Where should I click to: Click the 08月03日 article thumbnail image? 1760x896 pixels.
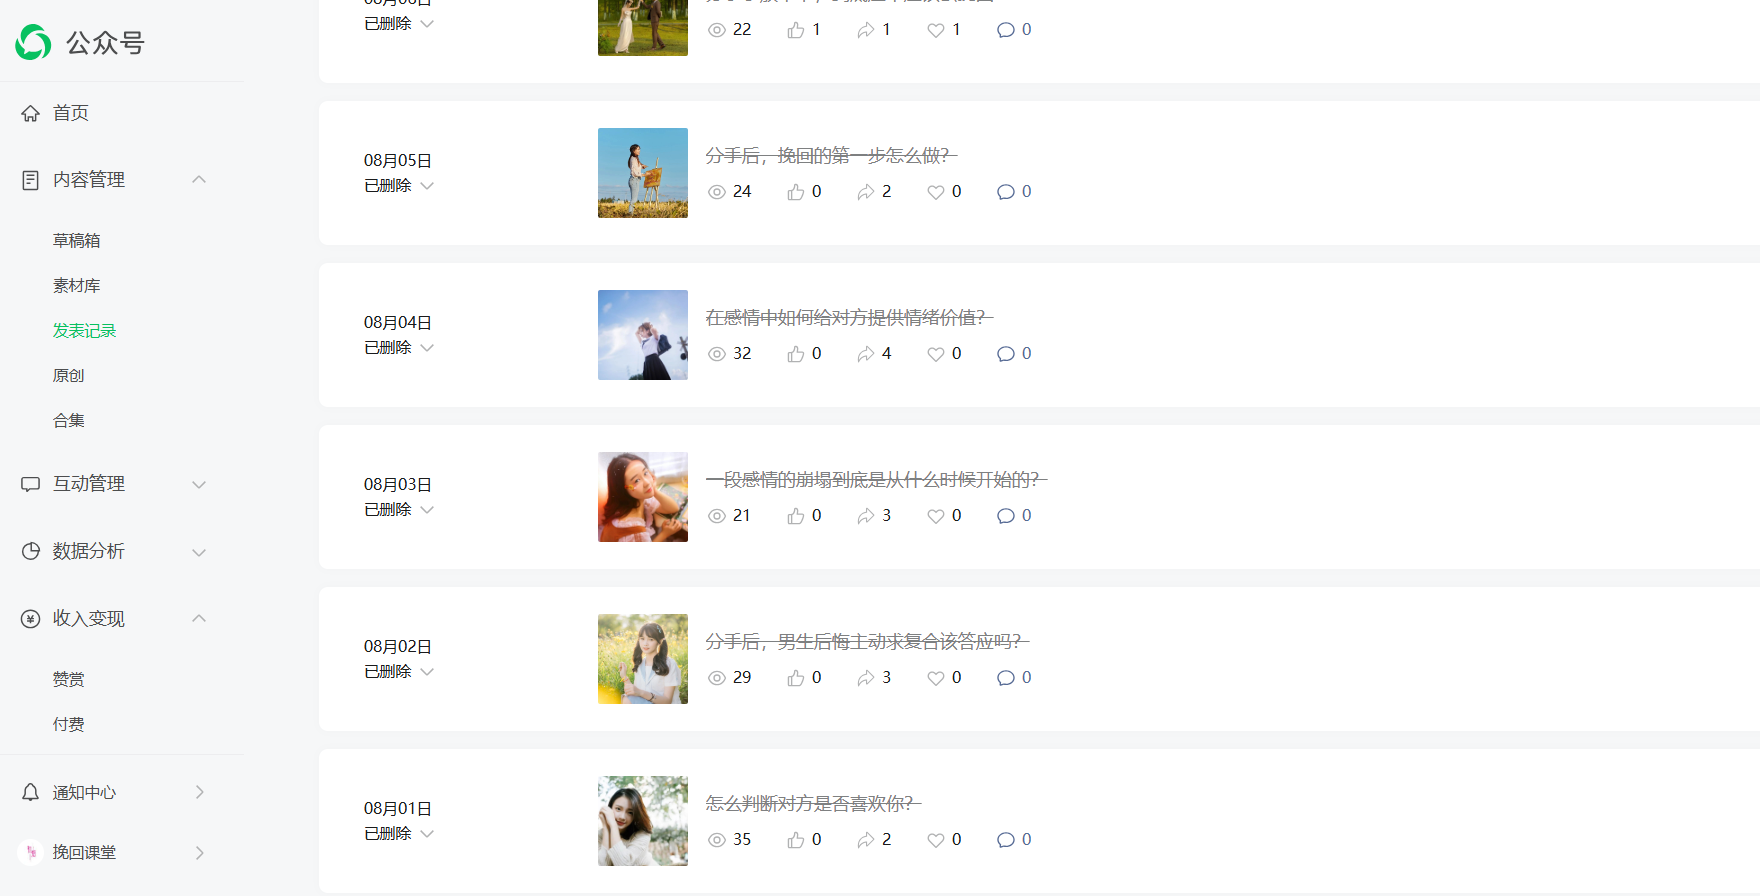pos(643,497)
